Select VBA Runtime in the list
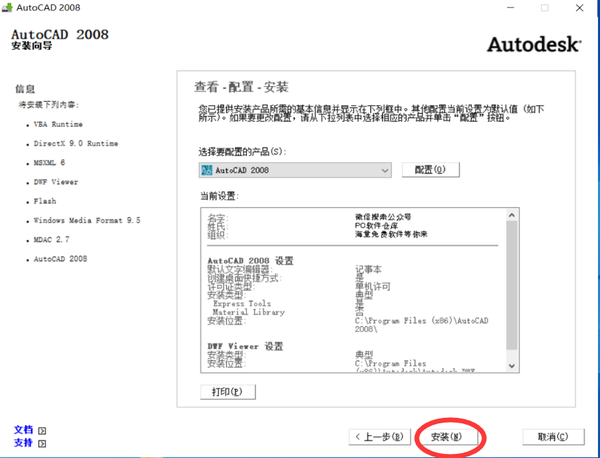Screen dimensions: 600x458 tap(58, 124)
